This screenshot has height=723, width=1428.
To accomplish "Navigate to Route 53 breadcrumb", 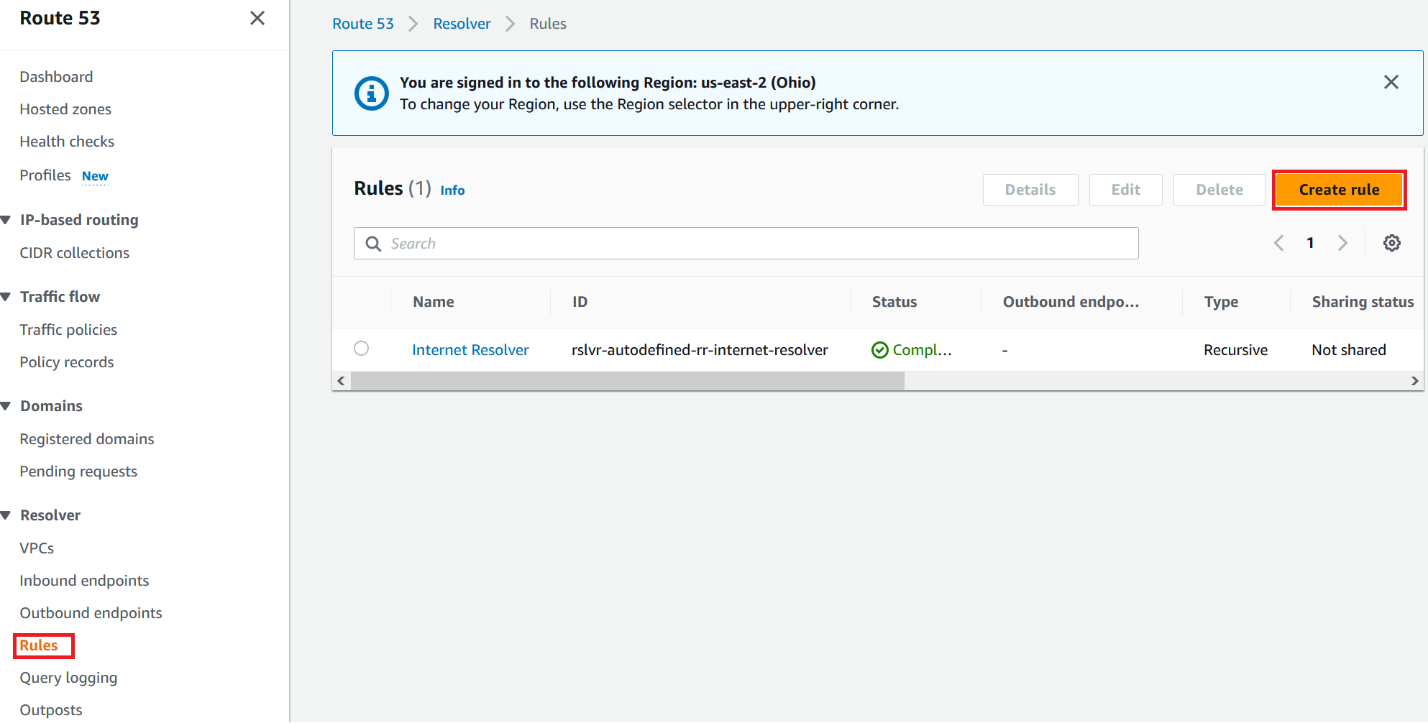I will pyautogui.click(x=363, y=24).
